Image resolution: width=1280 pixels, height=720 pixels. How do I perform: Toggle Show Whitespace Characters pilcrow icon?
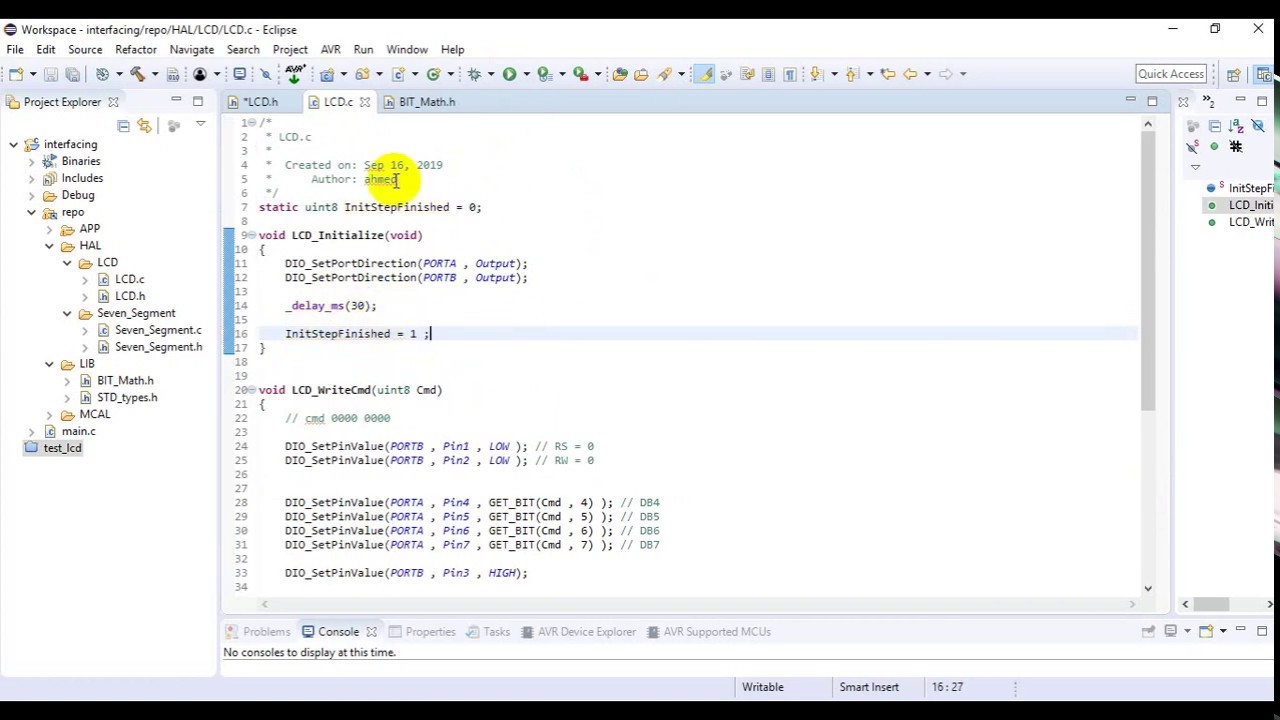[x=790, y=74]
